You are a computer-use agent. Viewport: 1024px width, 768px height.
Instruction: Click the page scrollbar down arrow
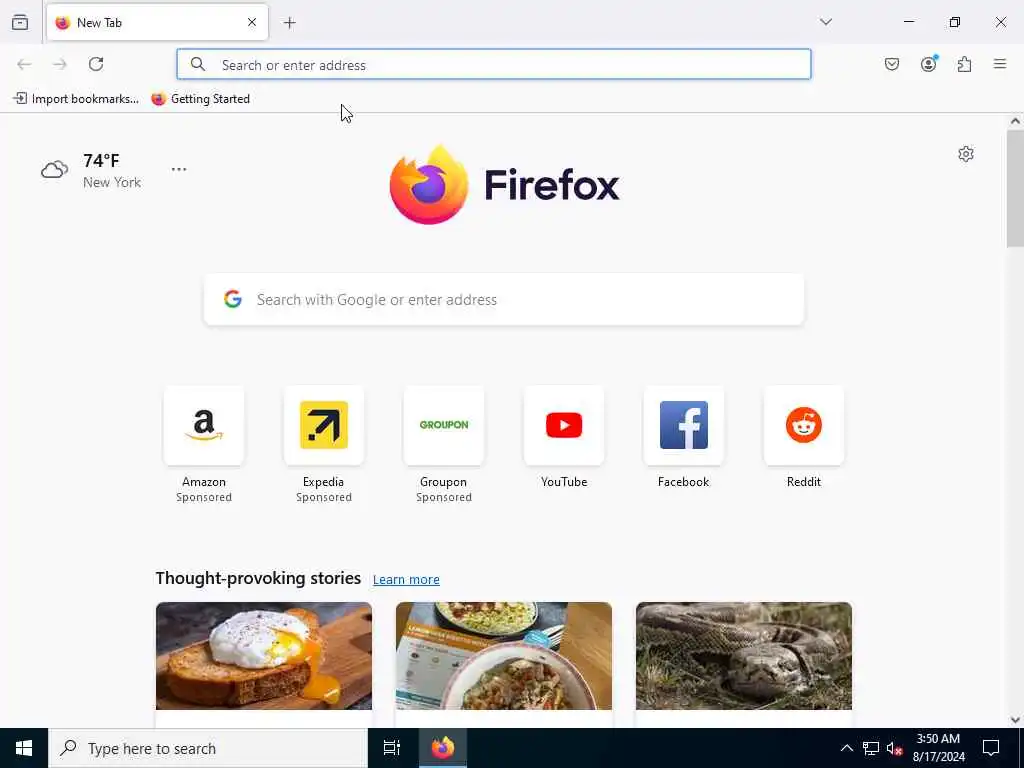tap(1015, 720)
